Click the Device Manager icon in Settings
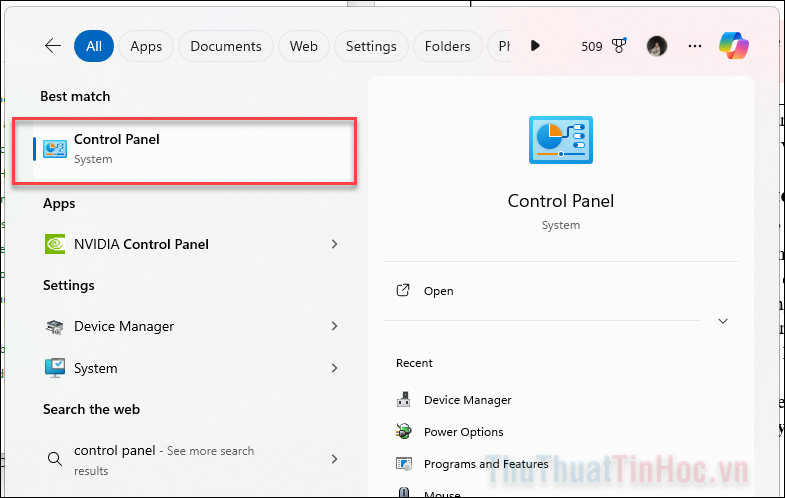This screenshot has height=498, width=785. pos(55,327)
